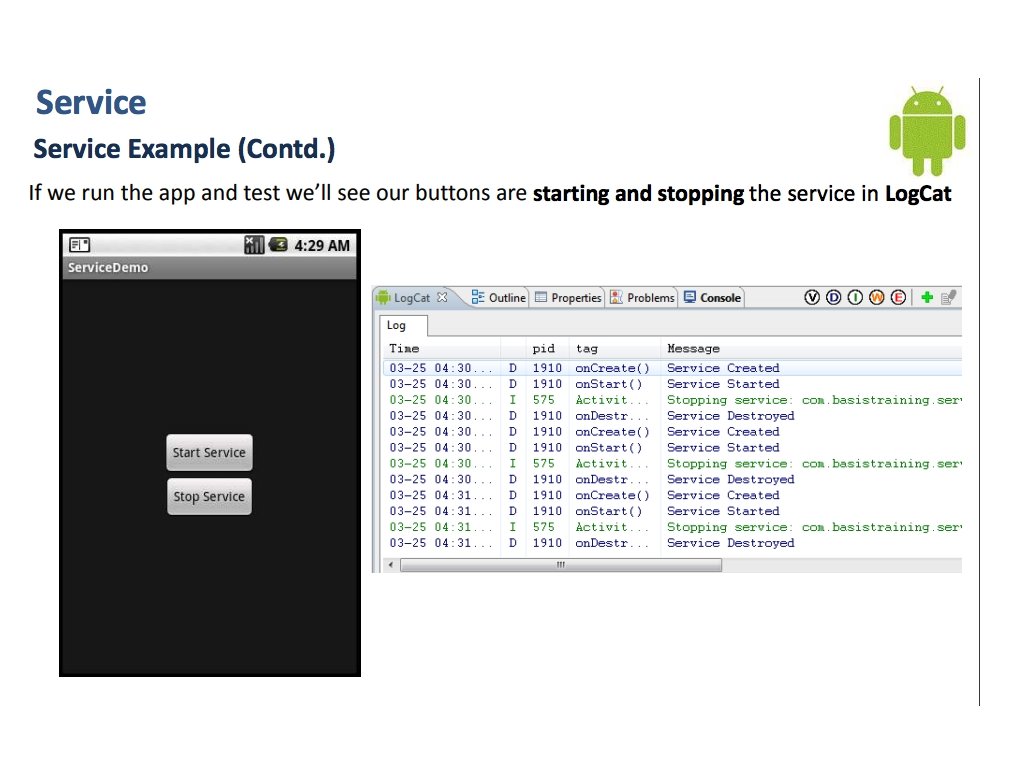Tap the Stop Service button
This screenshot has height=768, width=1024.
pyautogui.click(x=209, y=496)
